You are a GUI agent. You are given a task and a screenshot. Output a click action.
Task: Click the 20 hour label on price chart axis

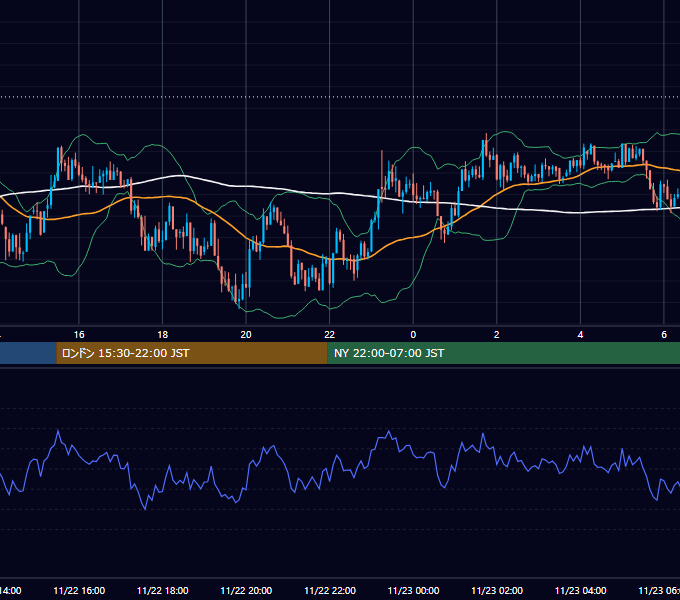click(x=246, y=335)
